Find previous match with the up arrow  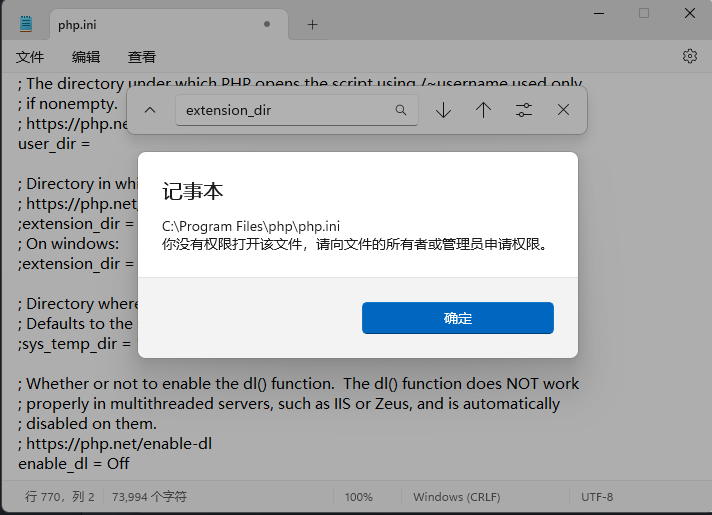[x=483, y=110]
